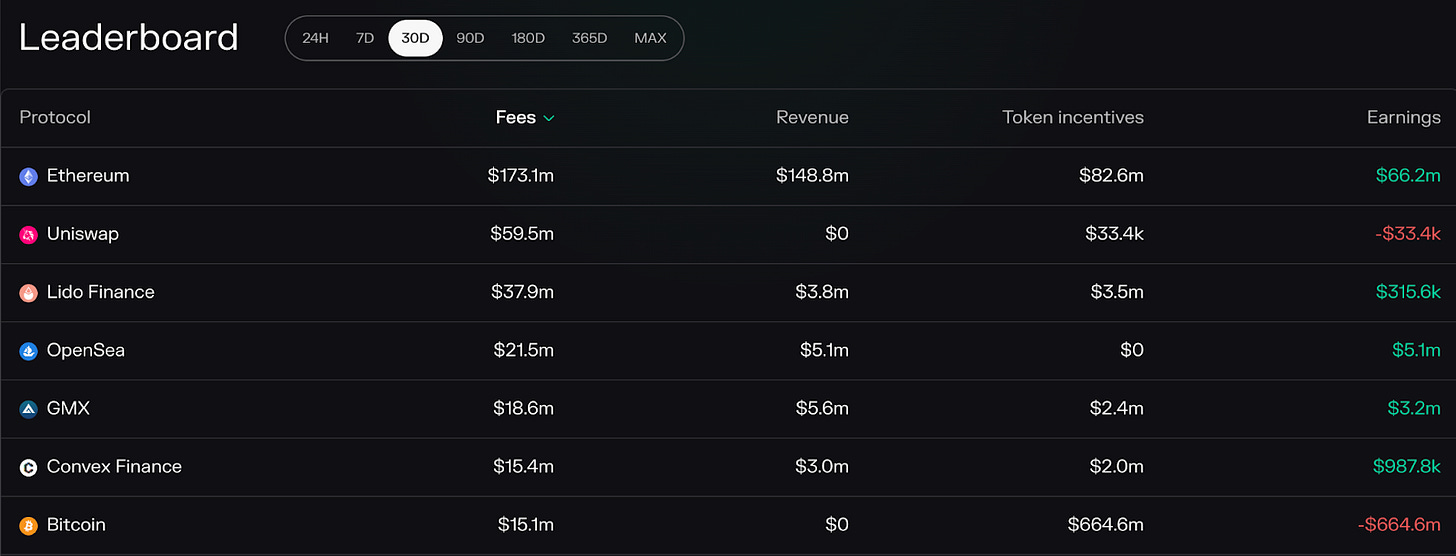1456x556 pixels.
Task: Sort by the Revenue column header
Action: (x=812, y=117)
